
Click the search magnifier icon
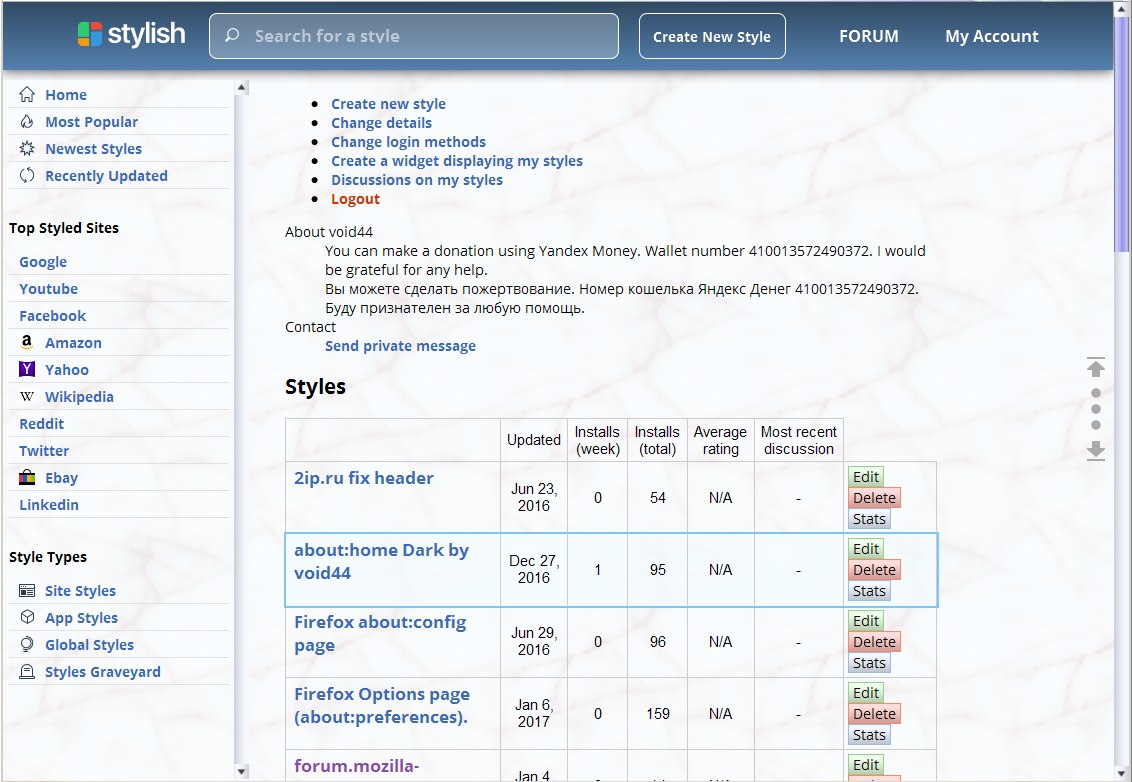[x=232, y=35]
